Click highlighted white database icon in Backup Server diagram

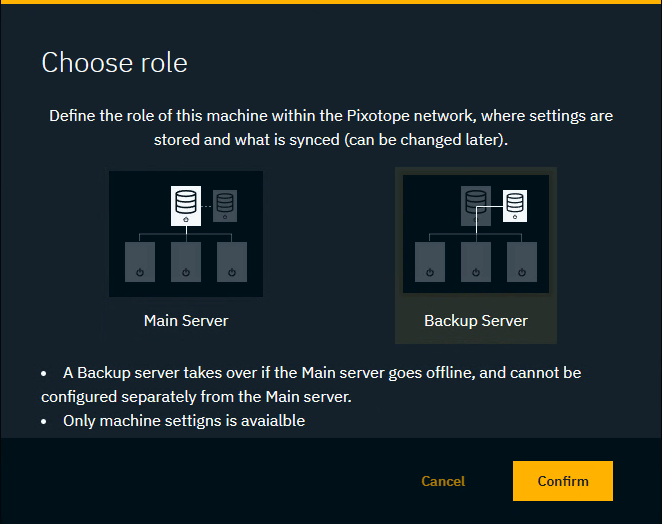point(515,204)
